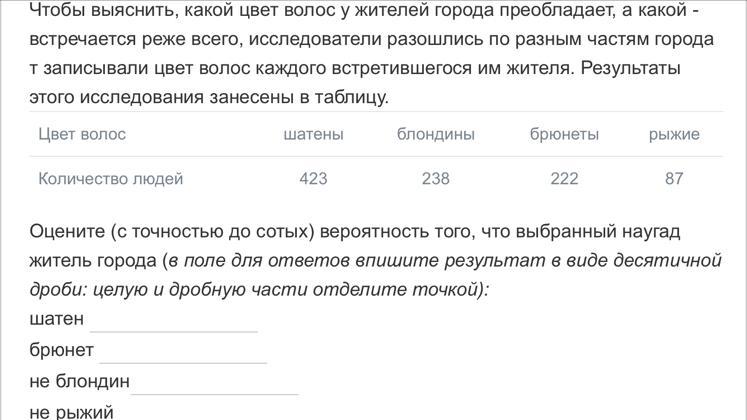Click the Оцените question paragraph
The height and width of the screenshot is (420, 747).
coord(375,260)
